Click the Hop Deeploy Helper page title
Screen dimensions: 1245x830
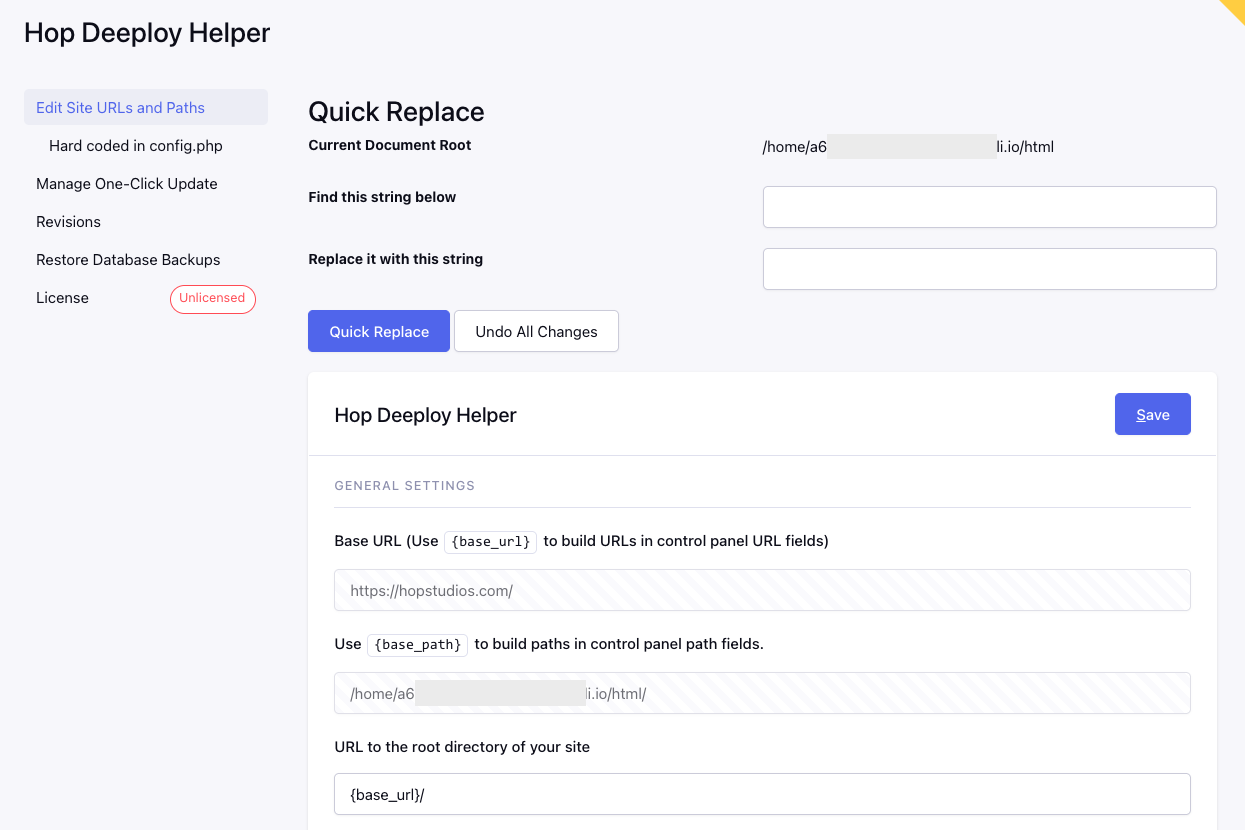click(147, 32)
